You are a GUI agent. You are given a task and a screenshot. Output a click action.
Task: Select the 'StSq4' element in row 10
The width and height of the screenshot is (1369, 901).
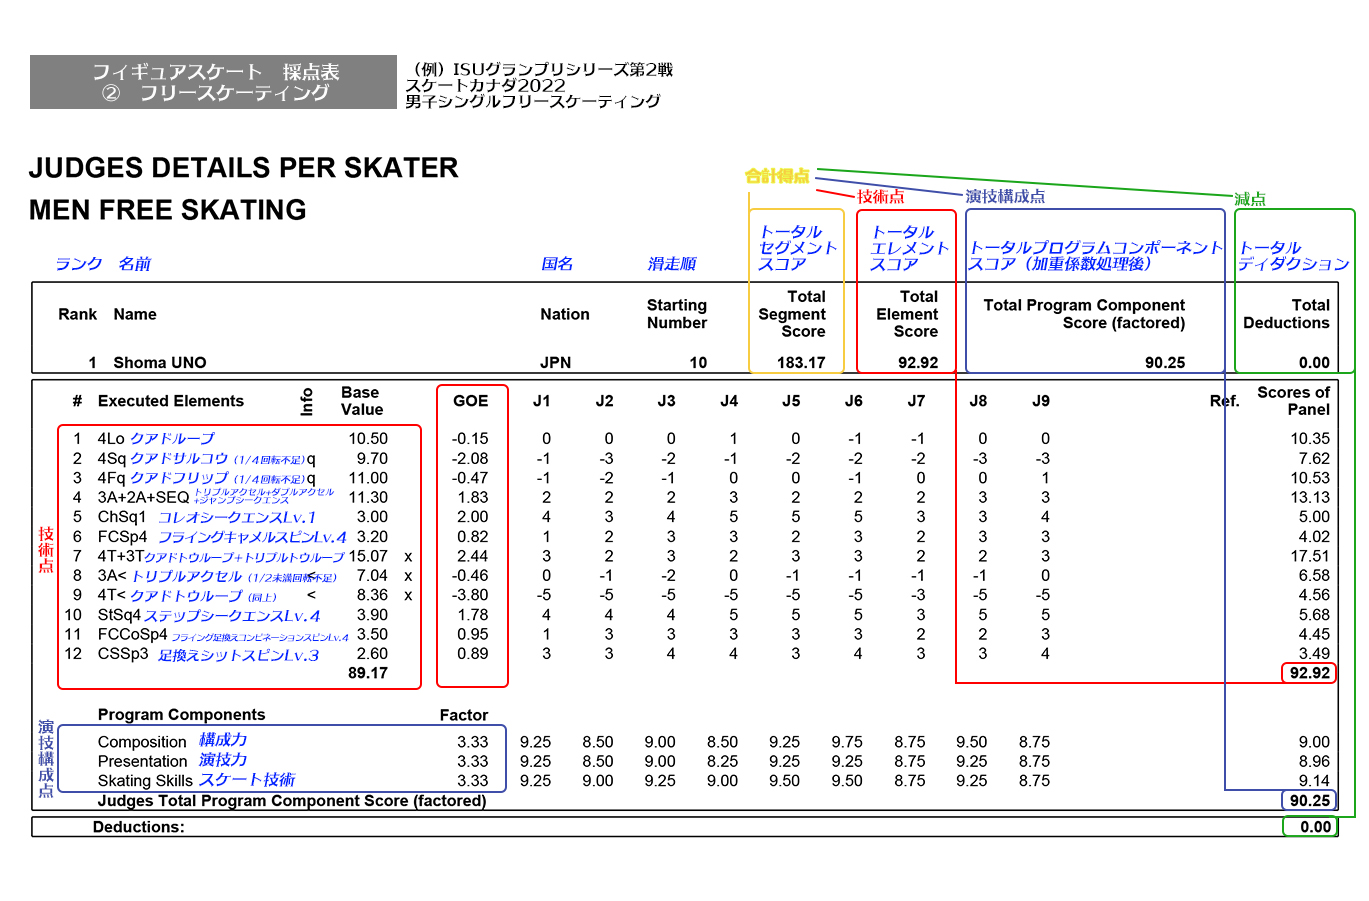click(x=119, y=615)
